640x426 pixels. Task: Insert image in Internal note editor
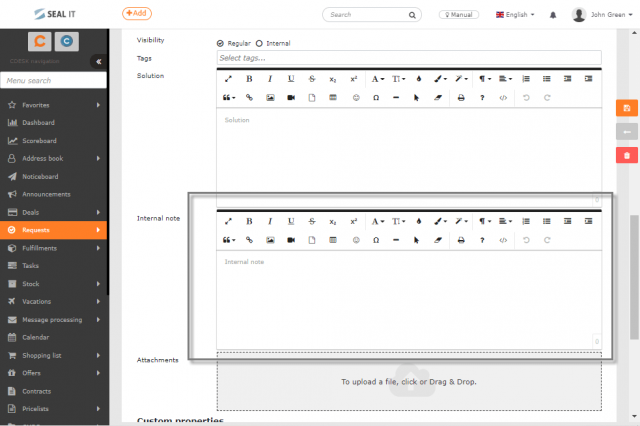pos(270,240)
